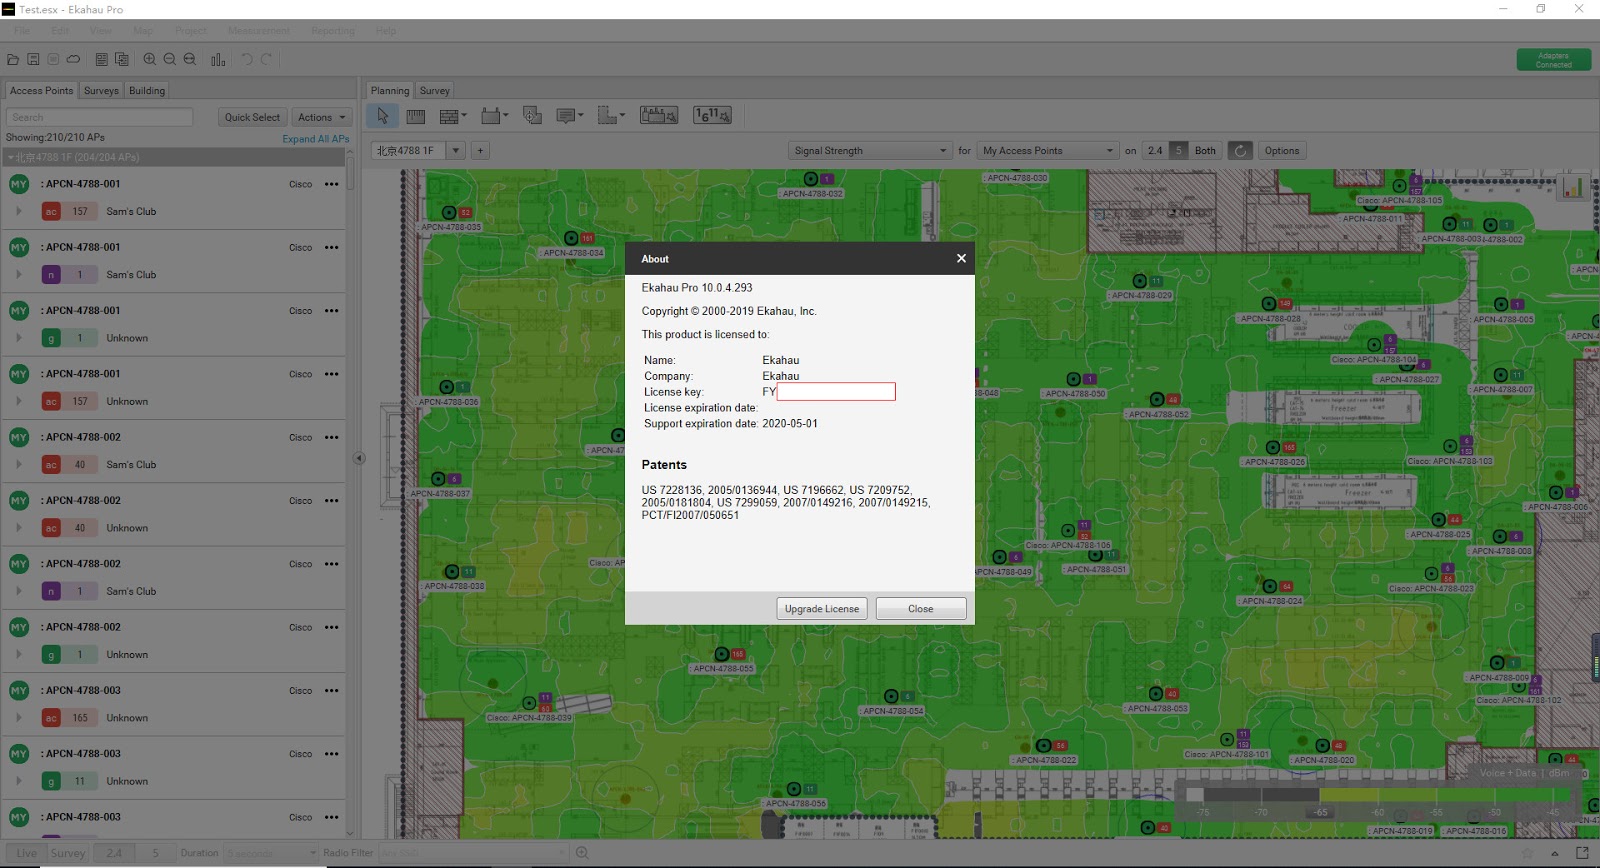Open the bar chart statistics icon
The height and width of the screenshot is (868, 1600).
pyautogui.click(x=218, y=60)
